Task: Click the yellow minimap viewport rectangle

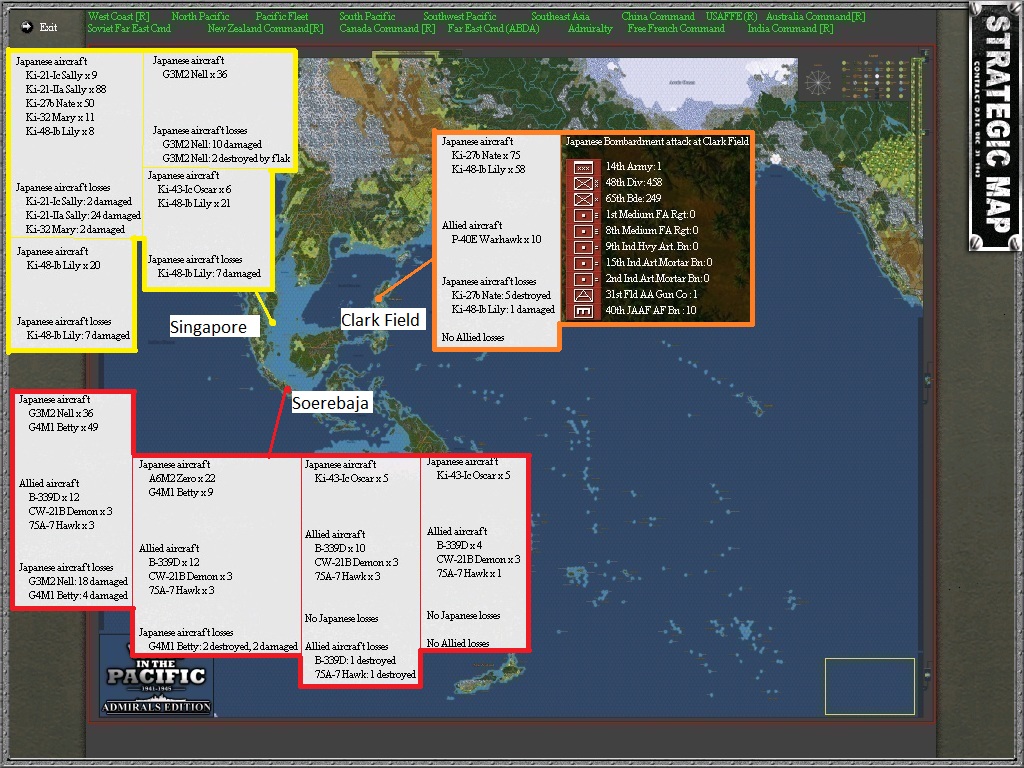Action: pos(869,686)
